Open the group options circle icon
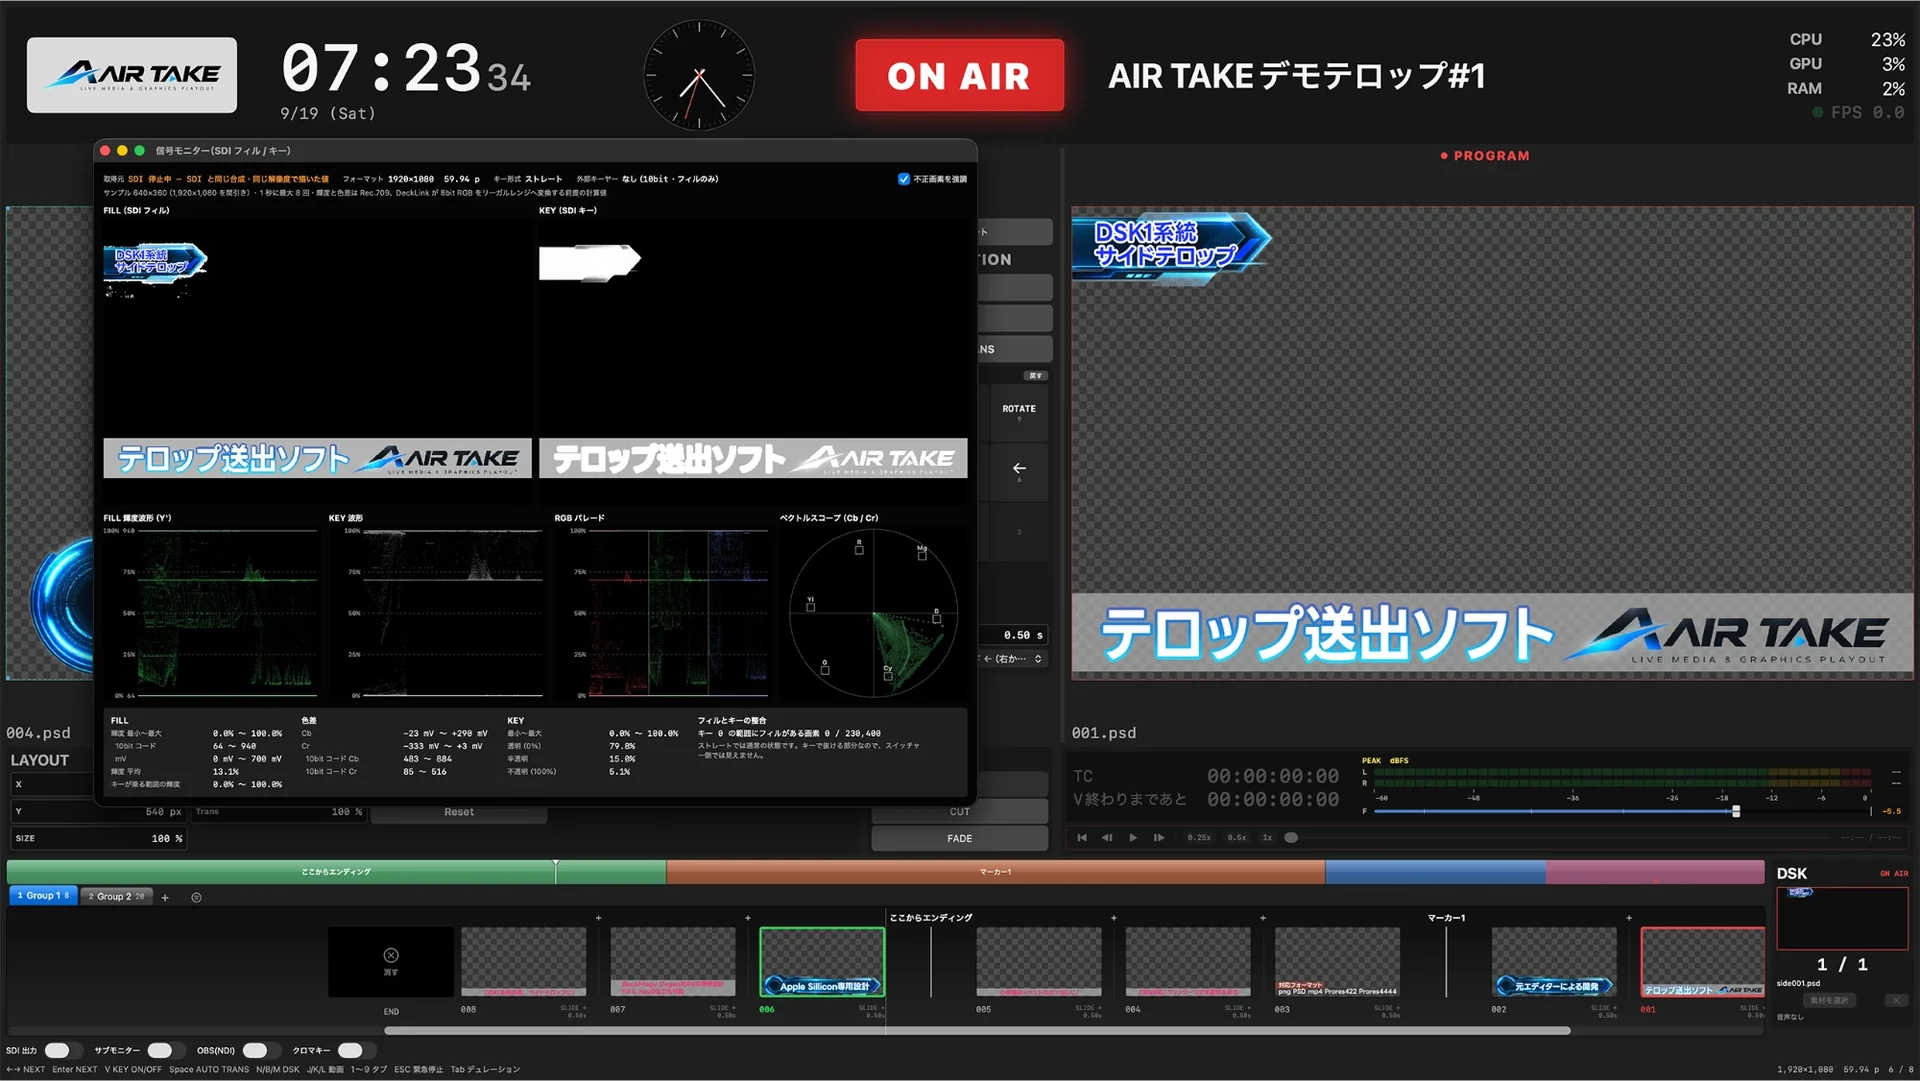 [196, 897]
